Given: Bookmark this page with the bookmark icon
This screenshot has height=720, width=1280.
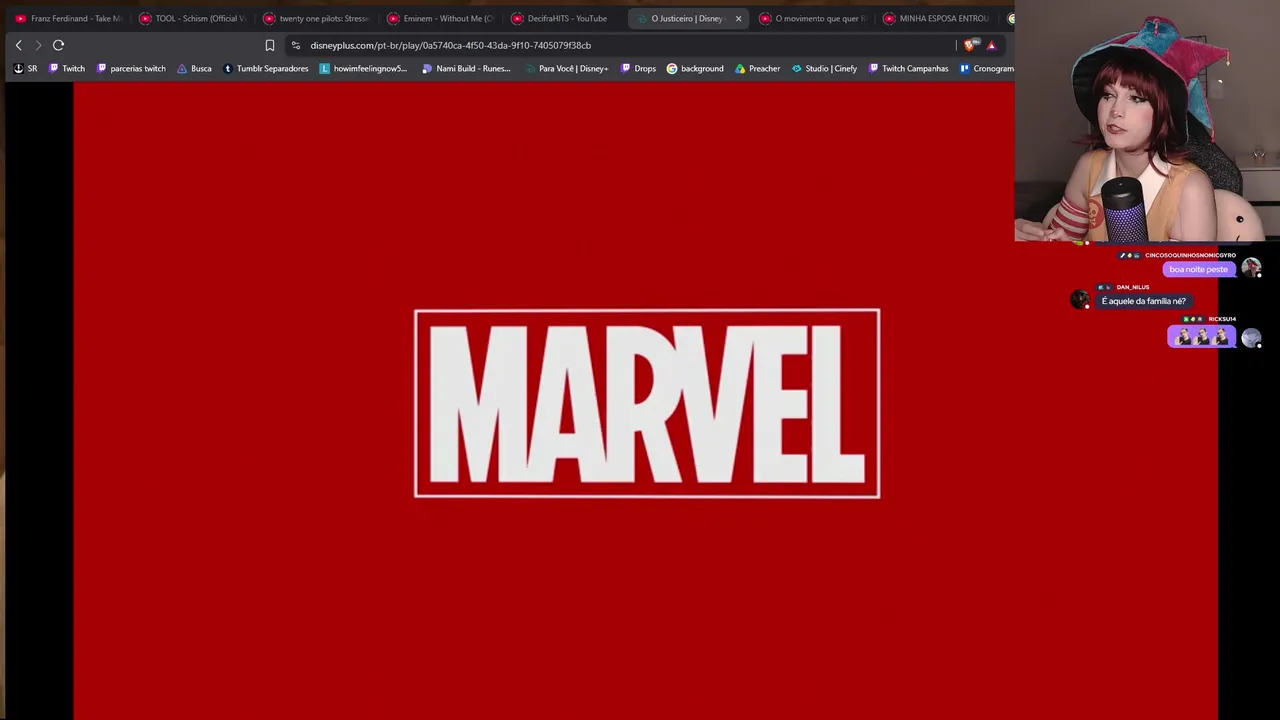Looking at the screenshot, I should click(270, 45).
